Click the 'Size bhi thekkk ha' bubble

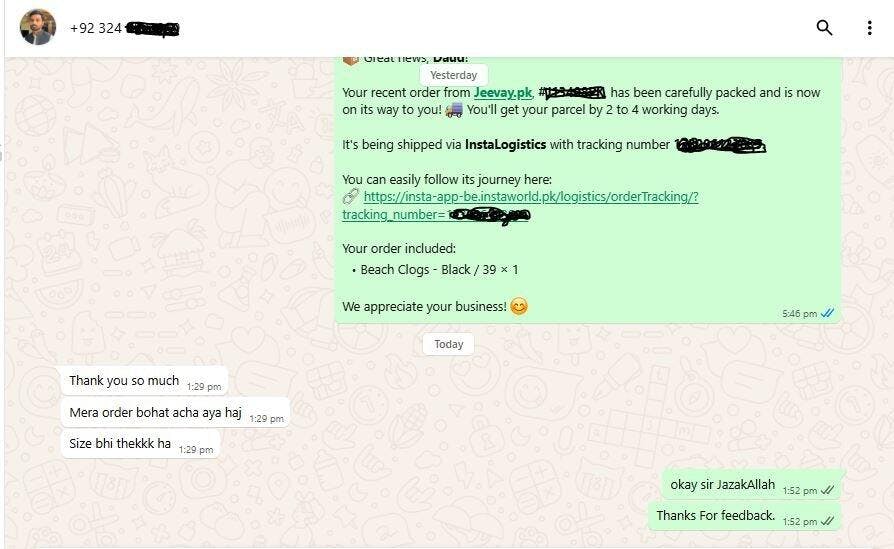(140, 444)
